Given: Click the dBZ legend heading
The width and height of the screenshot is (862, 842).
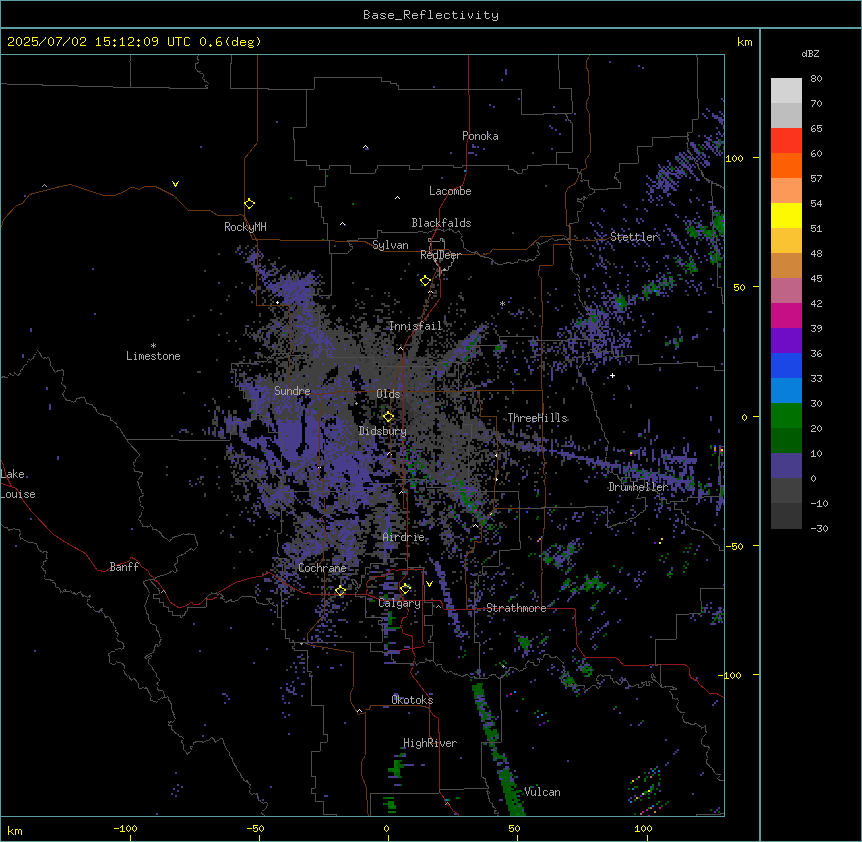Looking at the screenshot, I should 810,54.
